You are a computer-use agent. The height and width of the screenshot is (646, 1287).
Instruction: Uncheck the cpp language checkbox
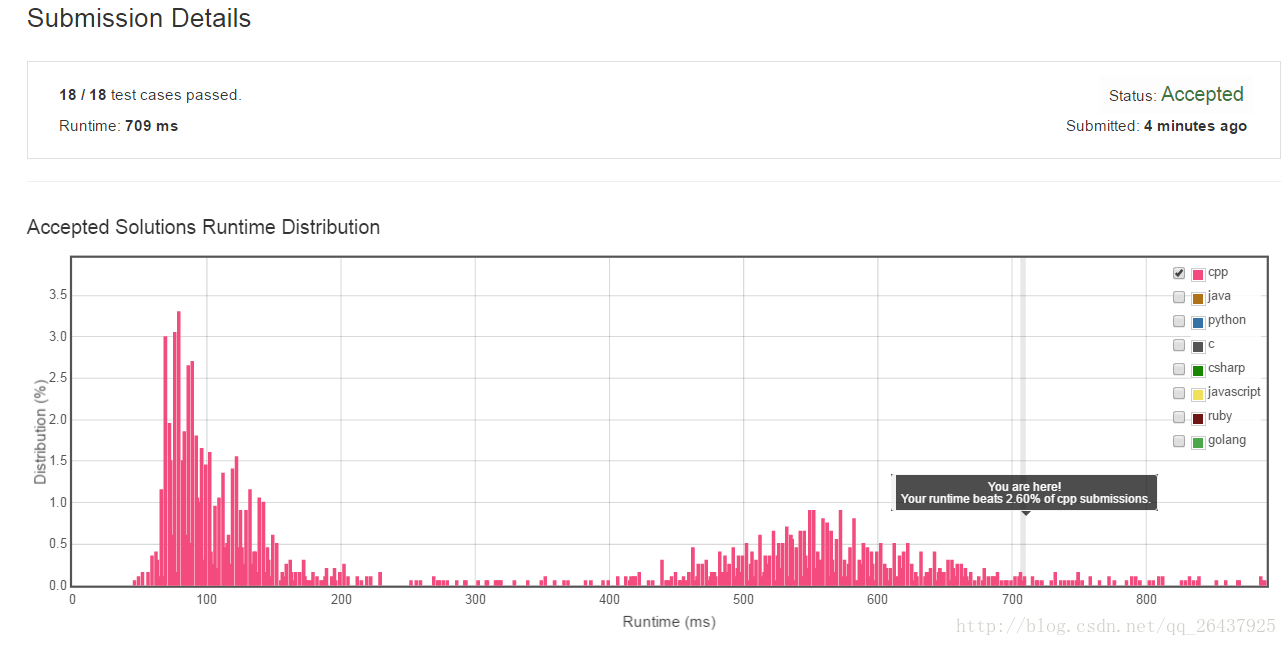coord(1179,273)
